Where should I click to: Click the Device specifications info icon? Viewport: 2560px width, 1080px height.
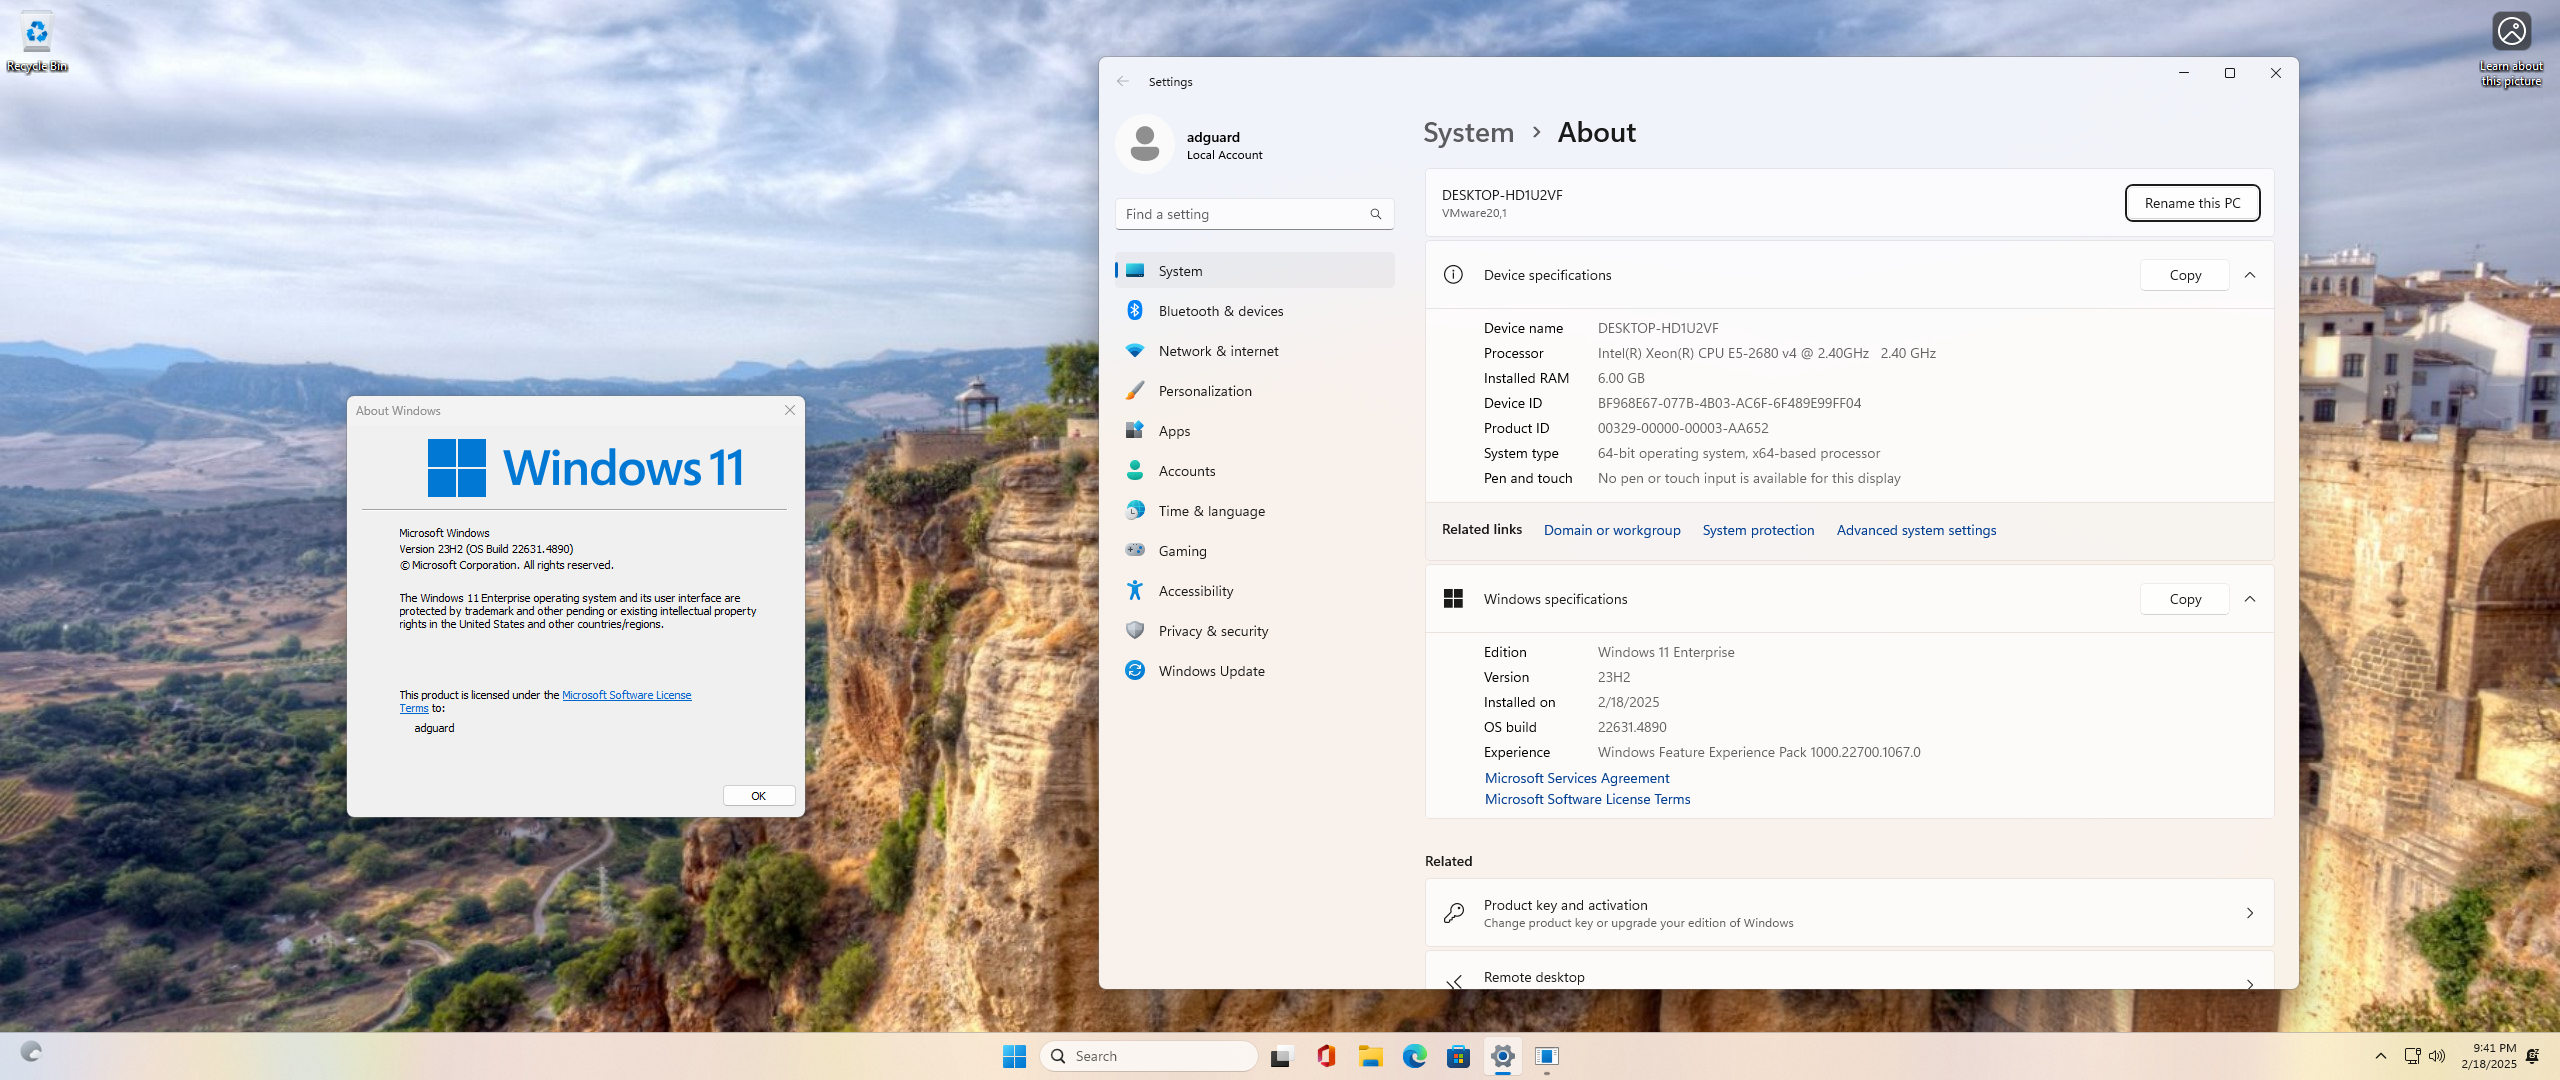click(1453, 275)
